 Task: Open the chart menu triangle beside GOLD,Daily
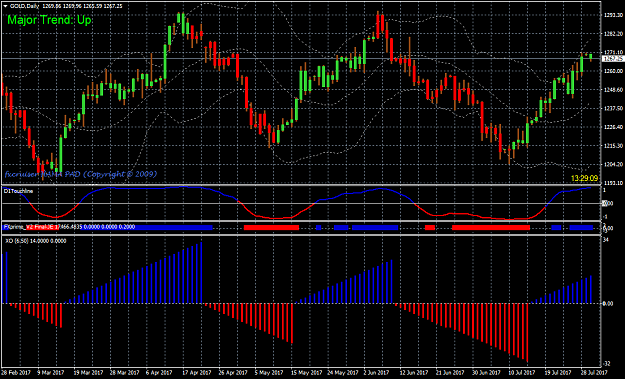coord(5,6)
